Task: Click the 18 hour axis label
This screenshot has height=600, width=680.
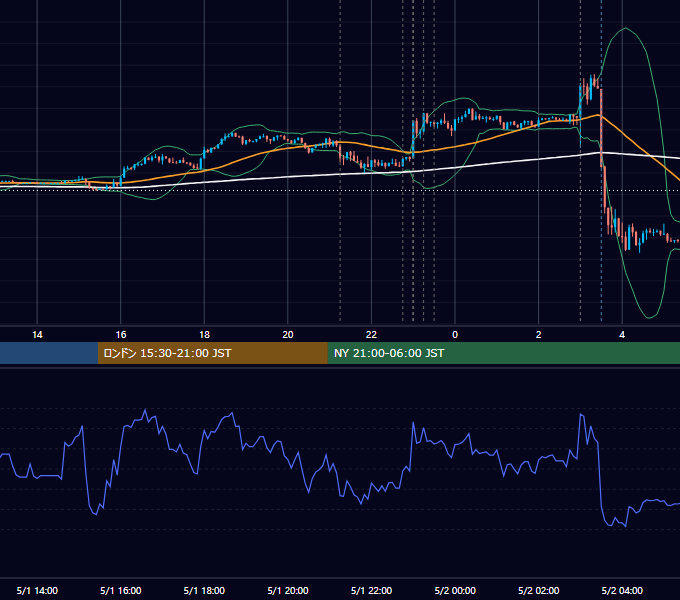Action: 204,335
